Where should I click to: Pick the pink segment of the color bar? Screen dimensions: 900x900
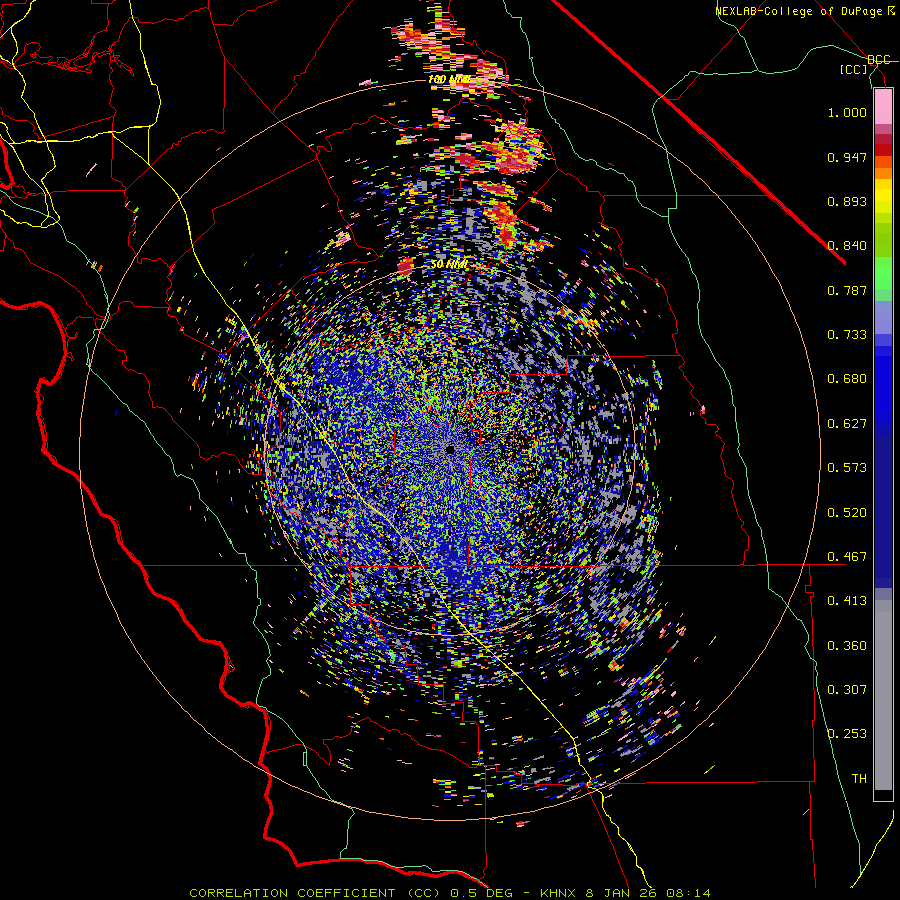point(883,107)
